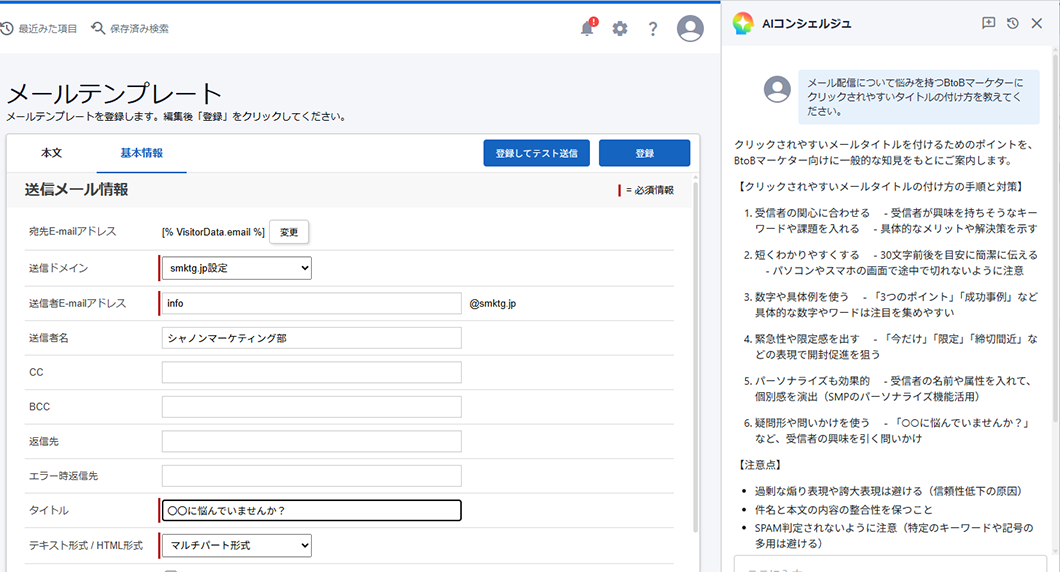Click the 変更 button for recipient address

(289, 232)
